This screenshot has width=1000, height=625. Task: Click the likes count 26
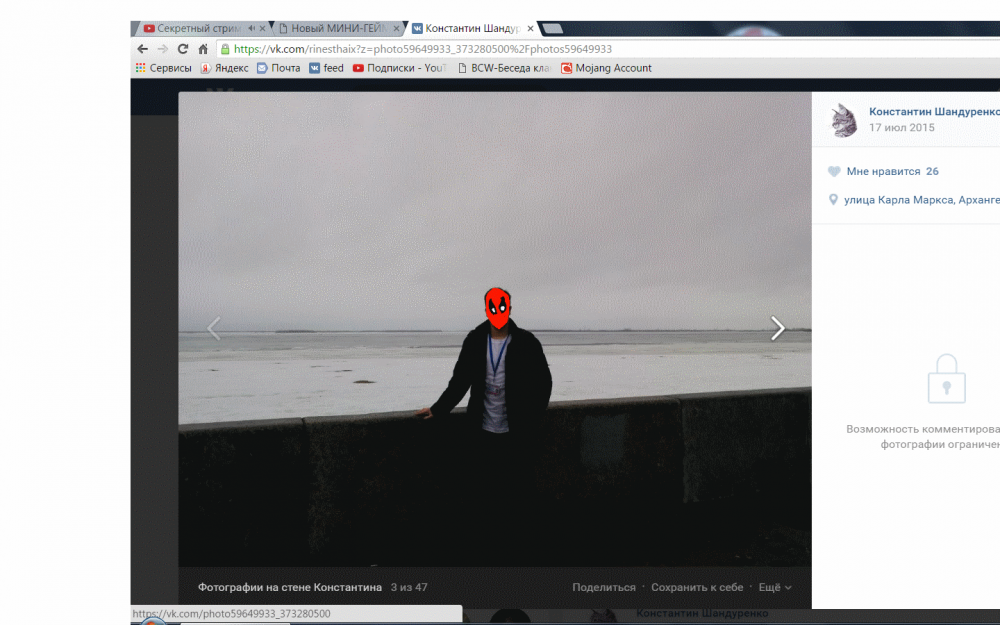point(932,172)
